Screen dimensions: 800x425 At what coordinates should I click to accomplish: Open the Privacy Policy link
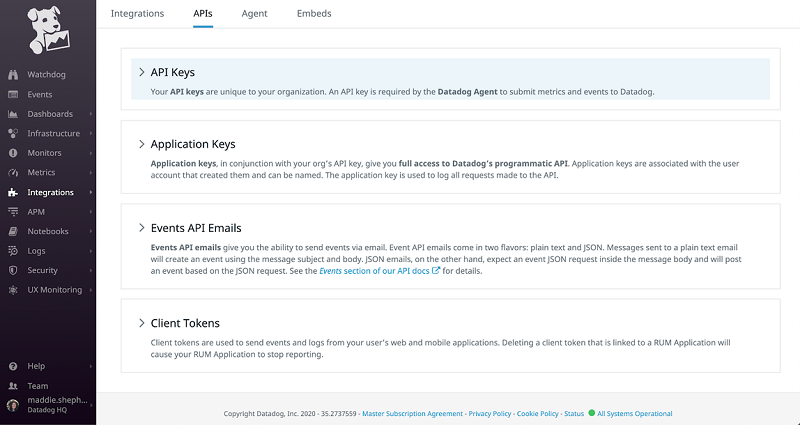tap(490, 414)
